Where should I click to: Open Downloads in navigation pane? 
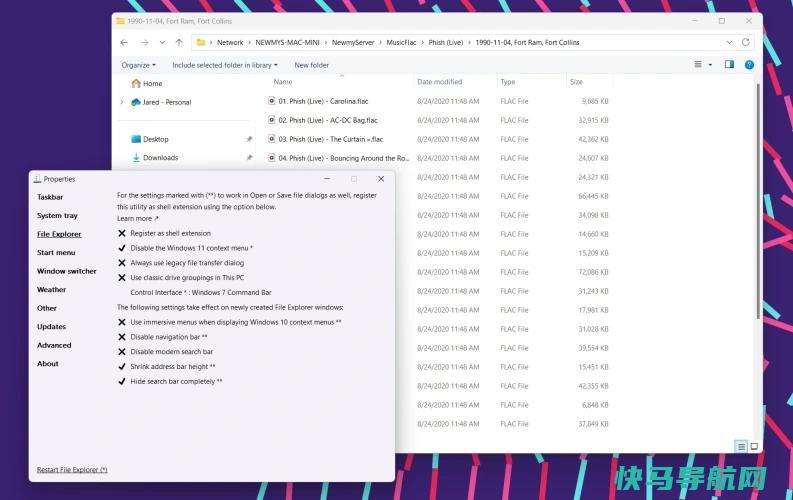pos(155,158)
